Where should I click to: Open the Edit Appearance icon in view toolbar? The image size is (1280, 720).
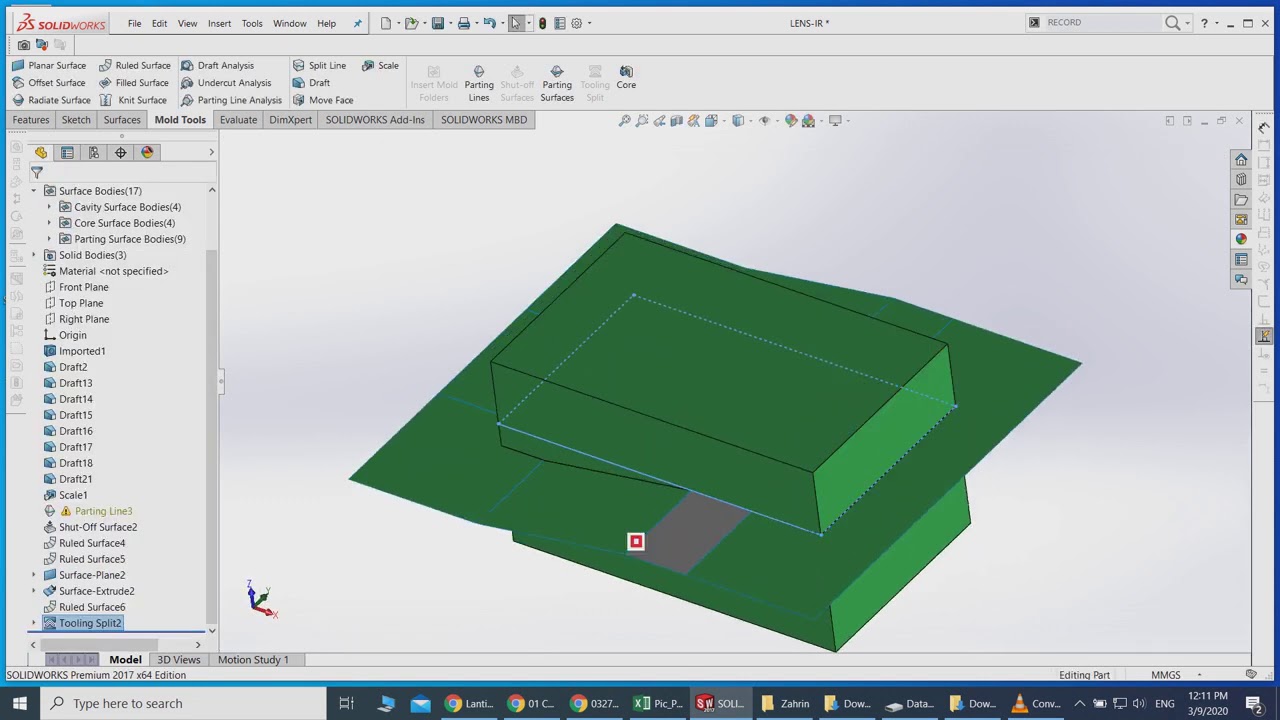791,121
